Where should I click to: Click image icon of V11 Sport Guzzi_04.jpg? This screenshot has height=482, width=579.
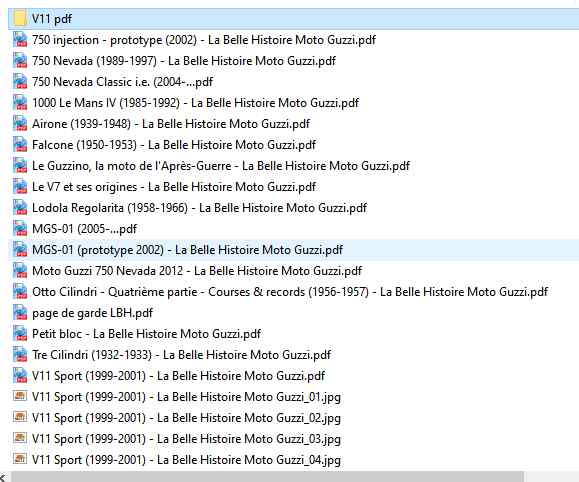coord(20,459)
